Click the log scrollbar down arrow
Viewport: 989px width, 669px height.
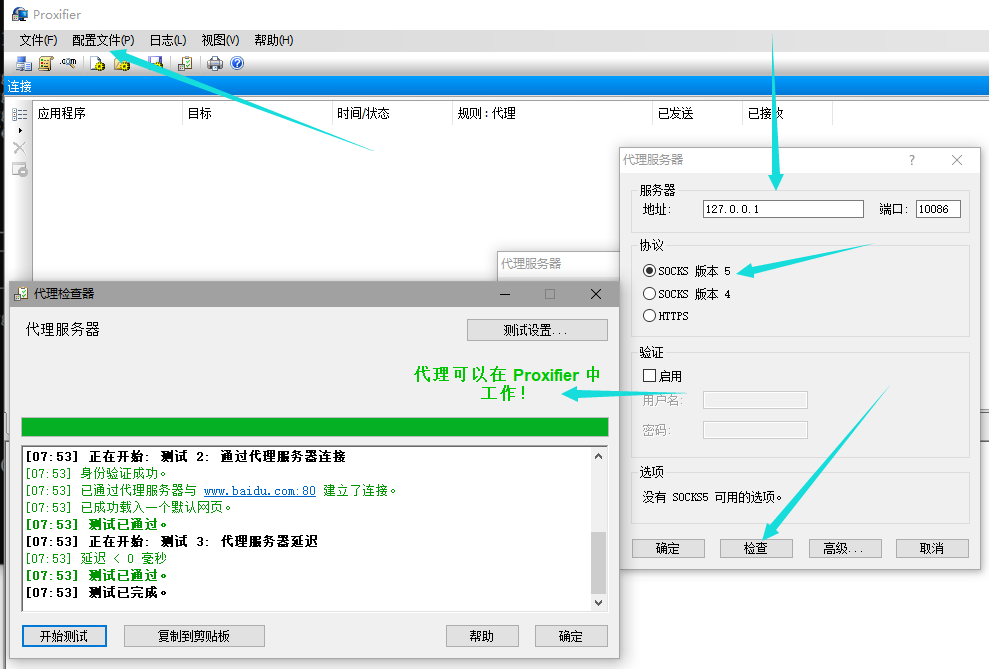(599, 603)
